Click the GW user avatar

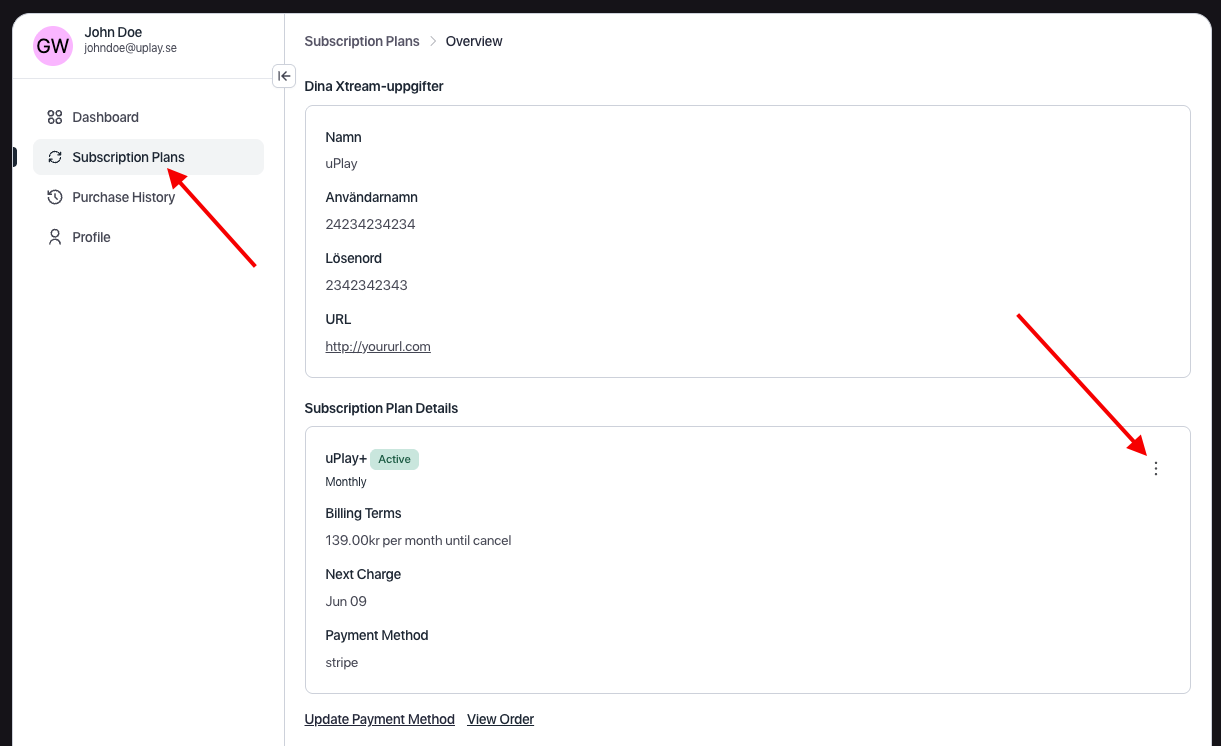tap(53, 46)
